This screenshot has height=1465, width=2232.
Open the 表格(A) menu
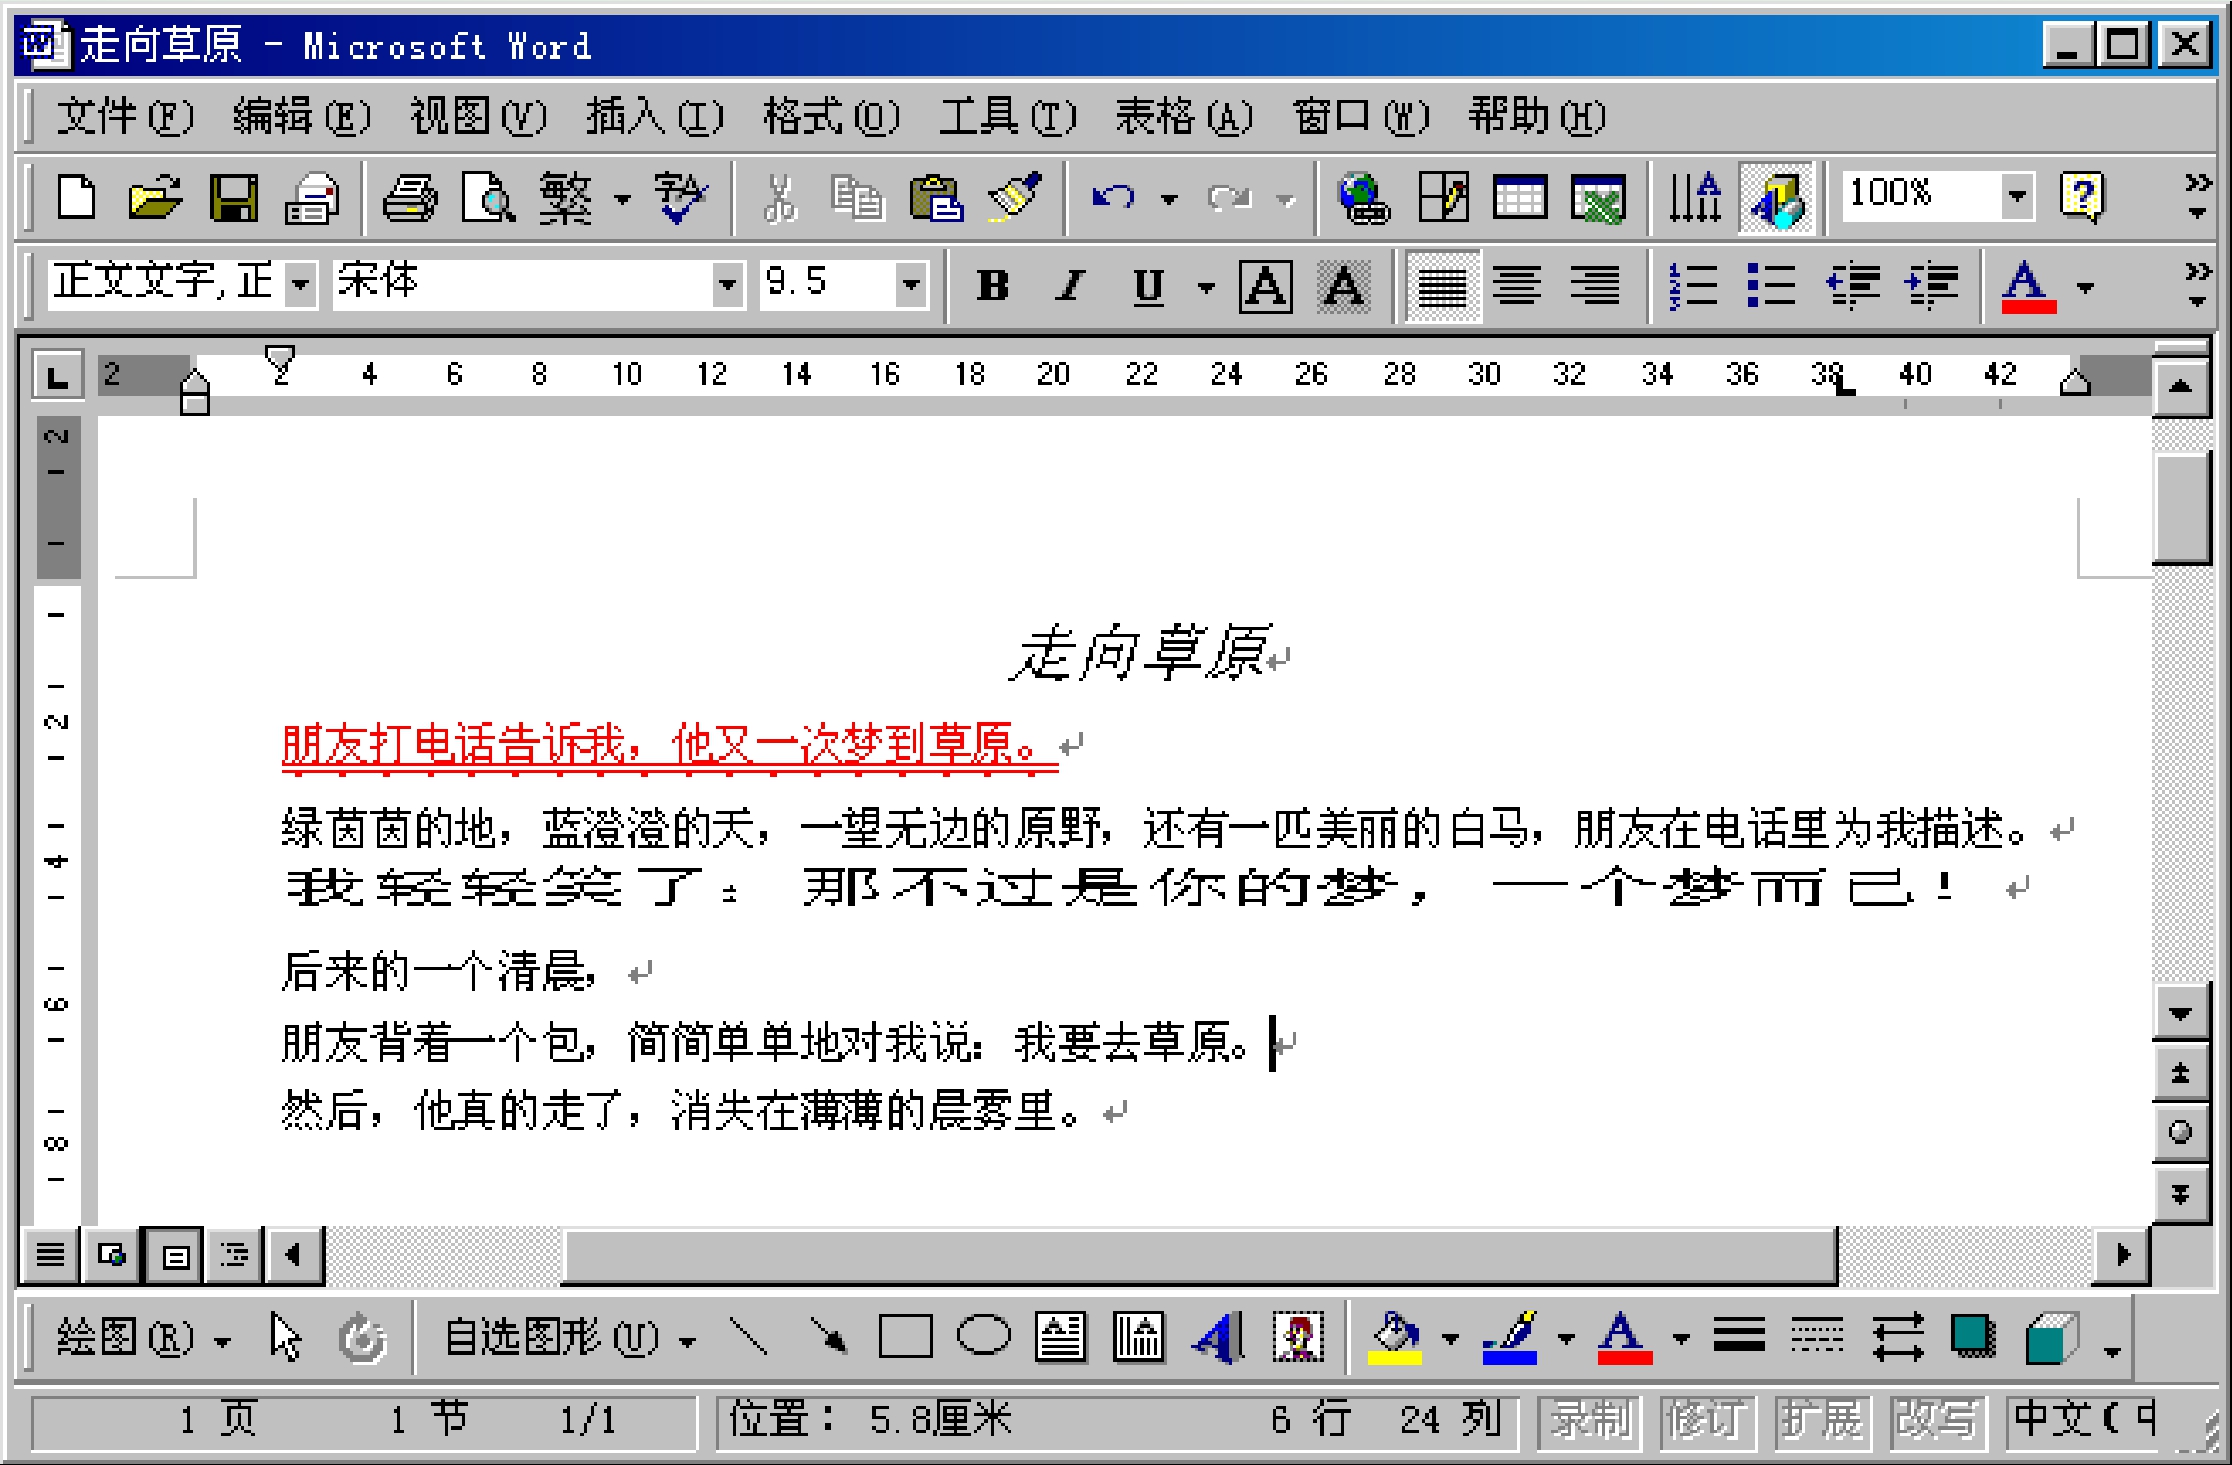[x=1183, y=117]
